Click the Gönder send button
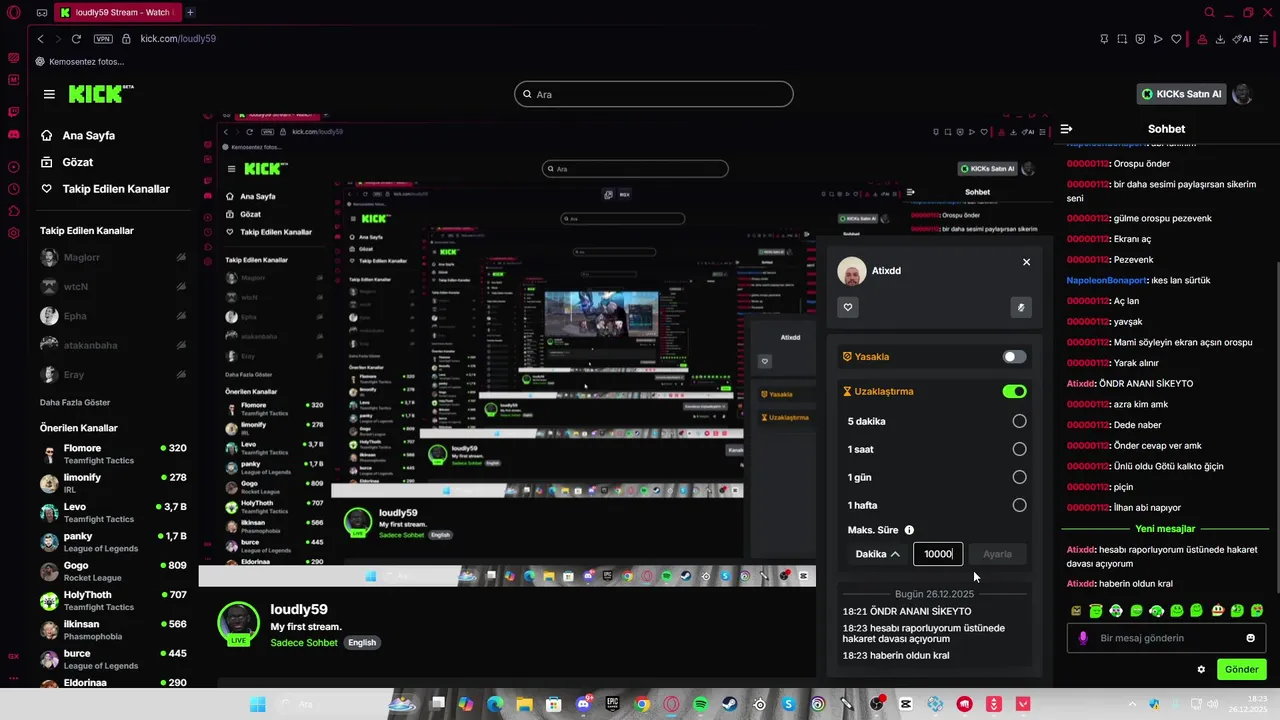The width and height of the screenshot is (1280, 720). tap(1241, 670)
